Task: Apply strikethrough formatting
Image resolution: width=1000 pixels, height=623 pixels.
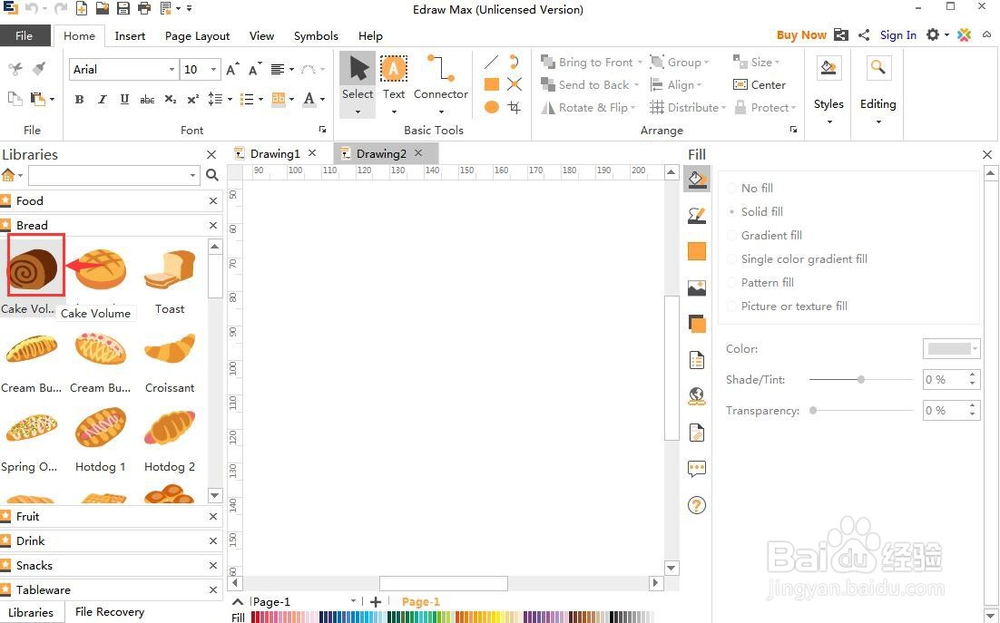Action: [x=147, y=99]
